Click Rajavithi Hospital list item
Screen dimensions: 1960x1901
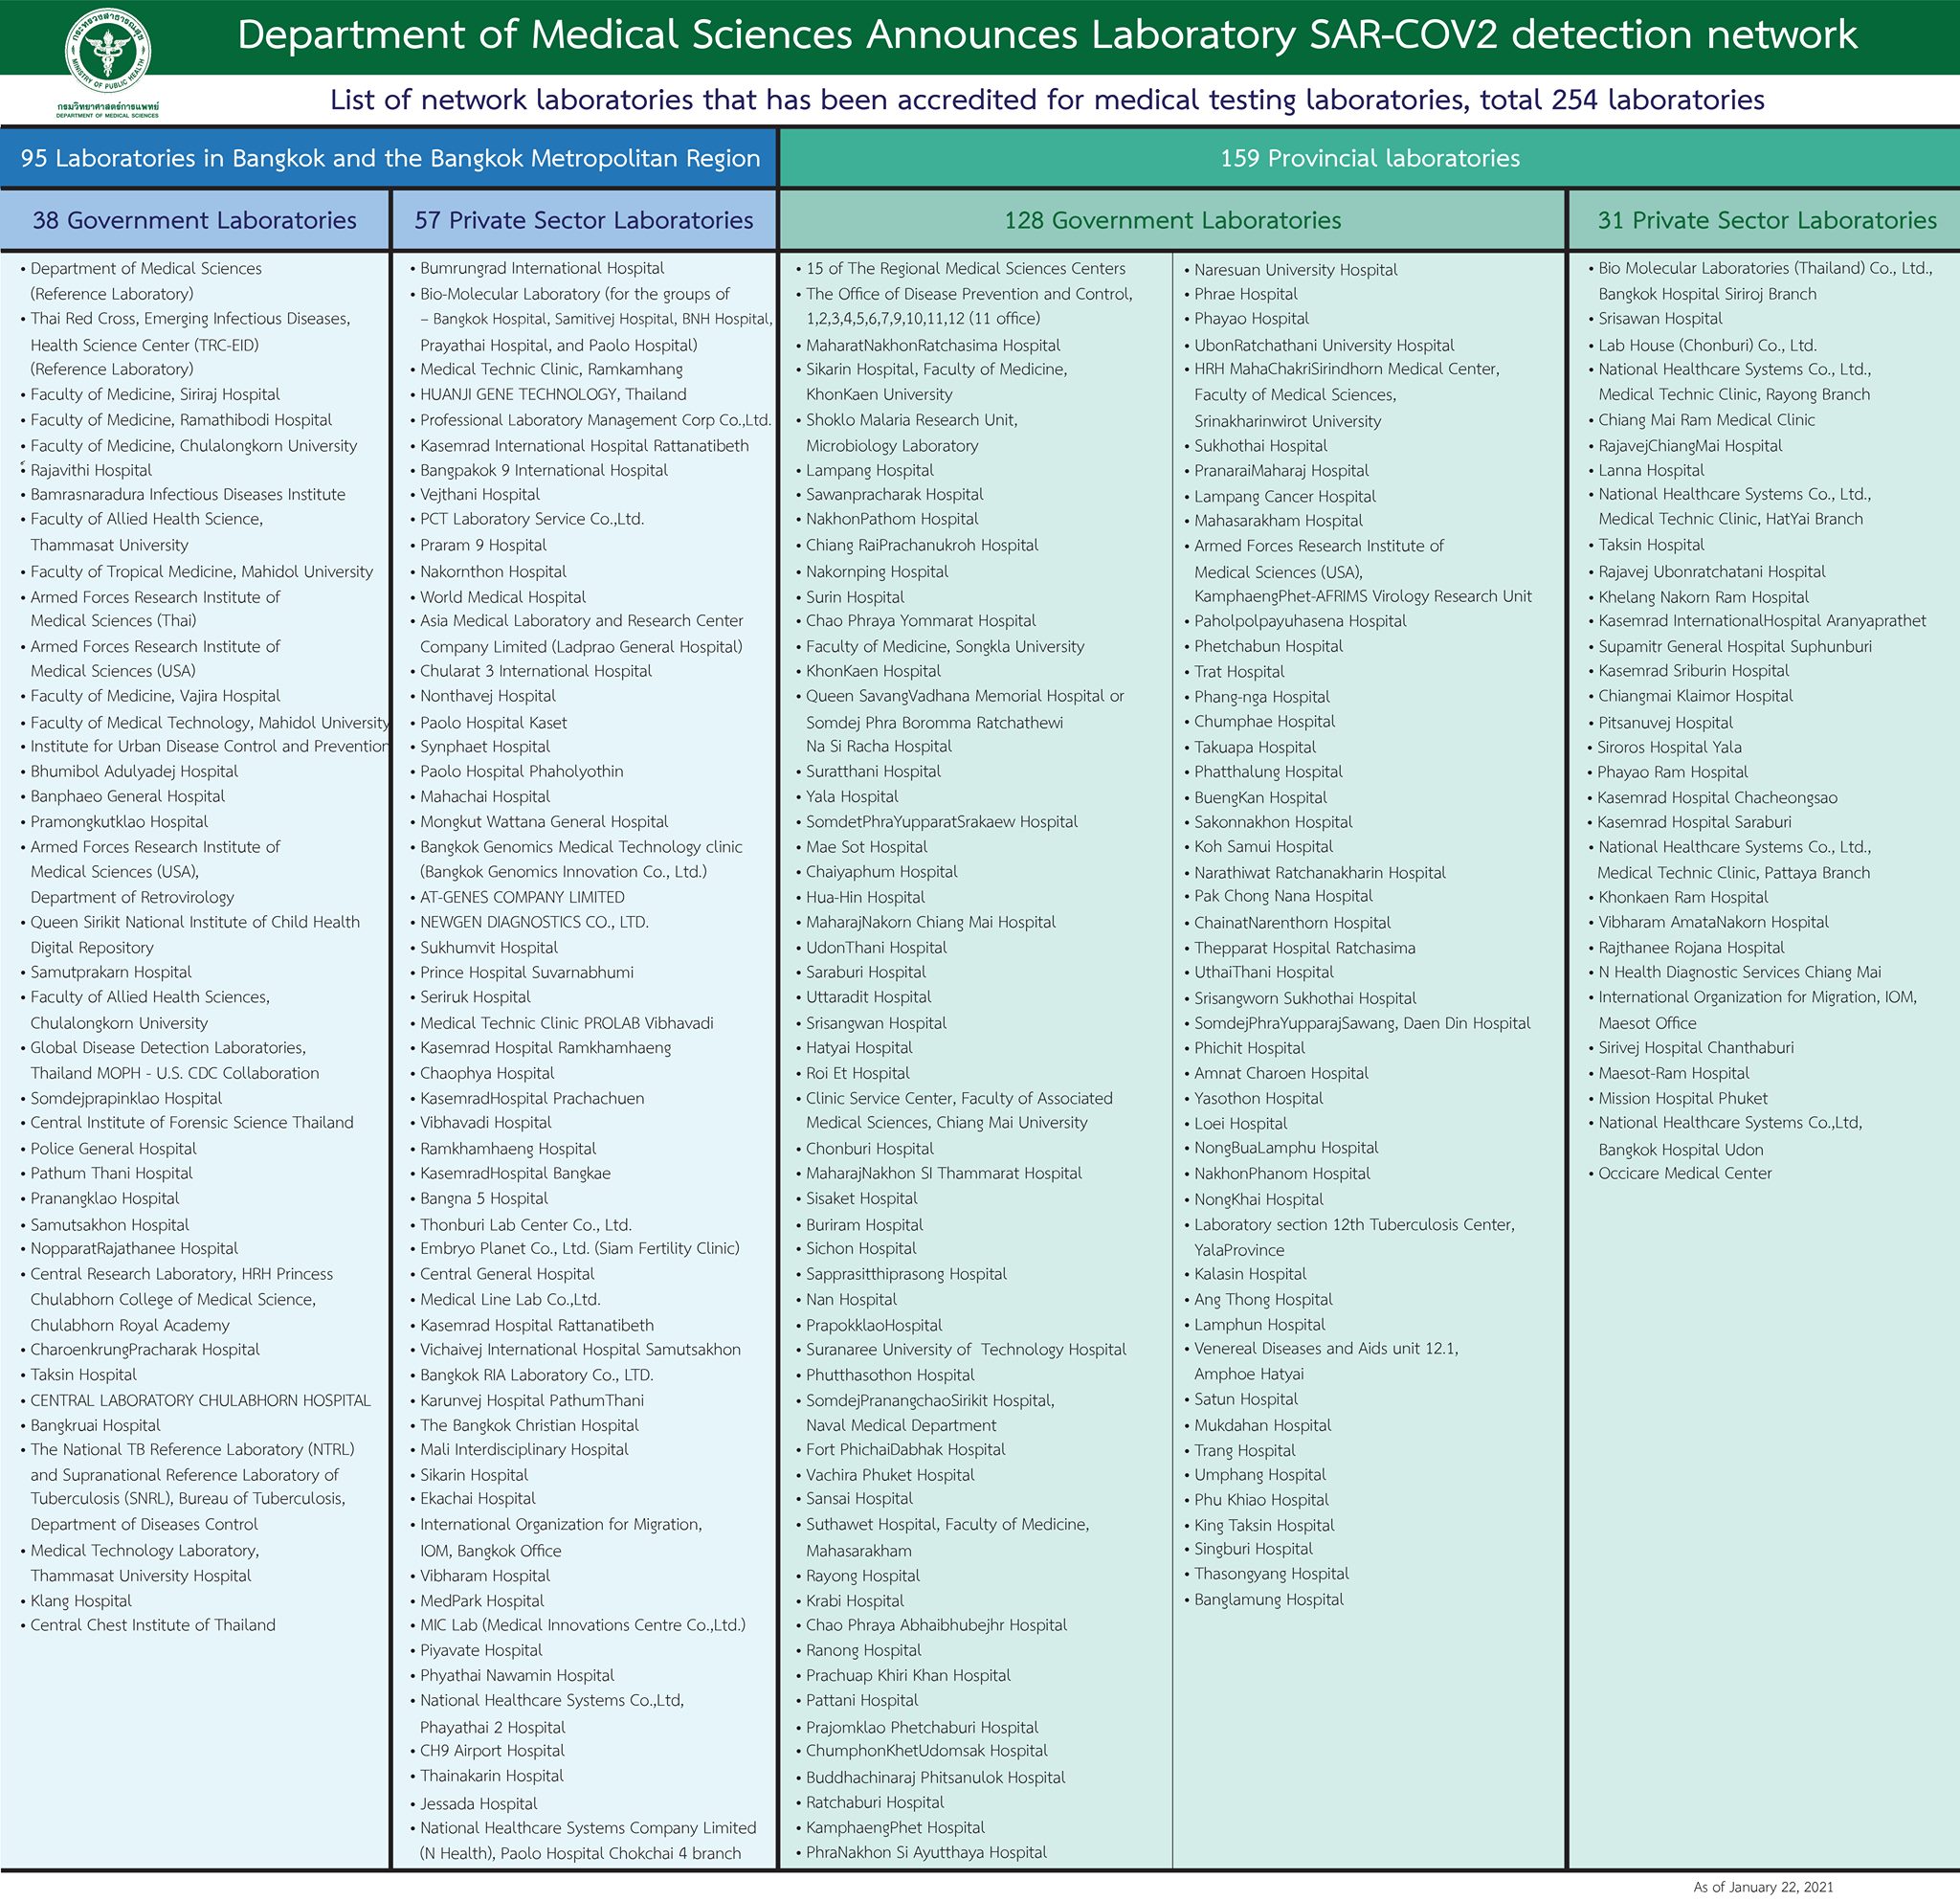click(x=91, y=470)
